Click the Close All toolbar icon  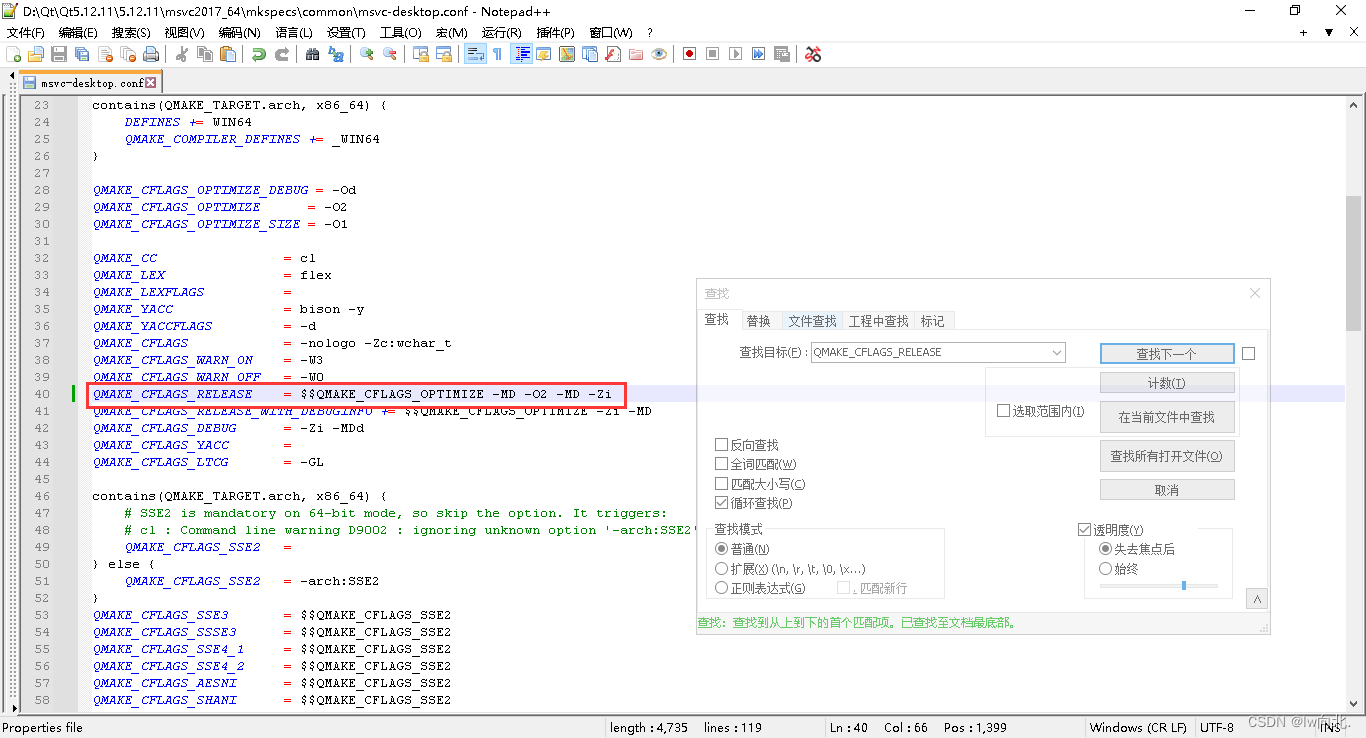[128, 54]
